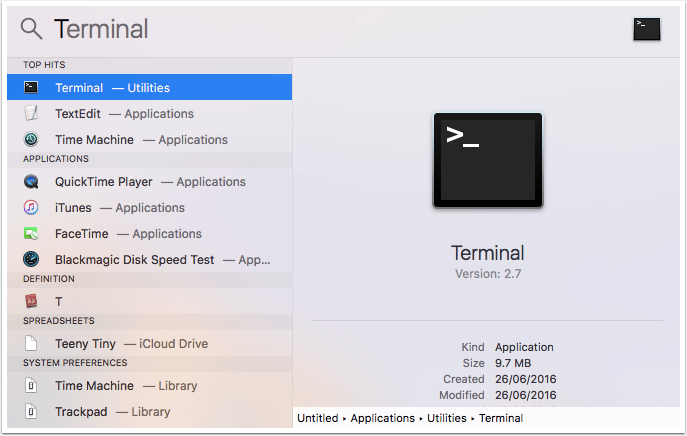Screen dimensions: 687x436
Task: Click the iTunes music note icon
Action: (31, 207)
